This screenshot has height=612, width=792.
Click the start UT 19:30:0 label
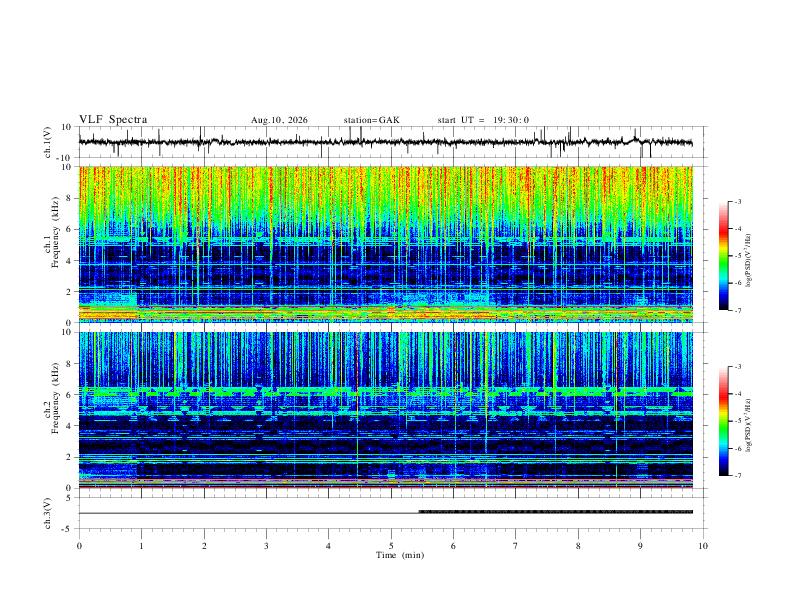(x=483, y=120)
